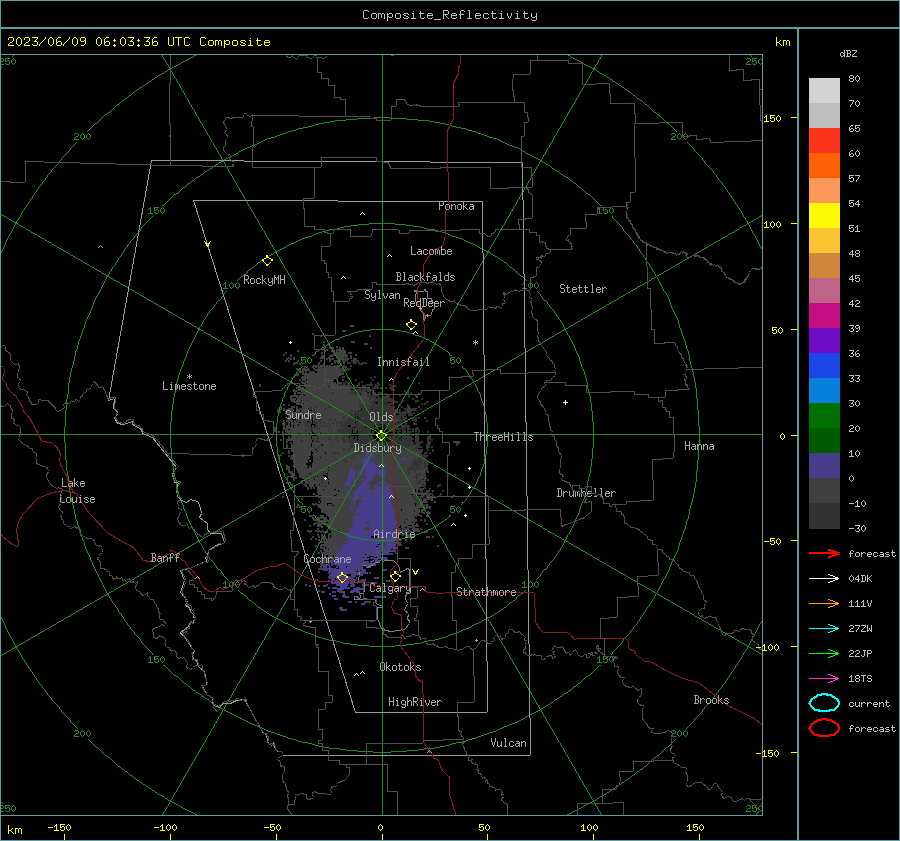Click the HighRiver town label
Viewport: 900px width, 841px height.
[415, 702]
